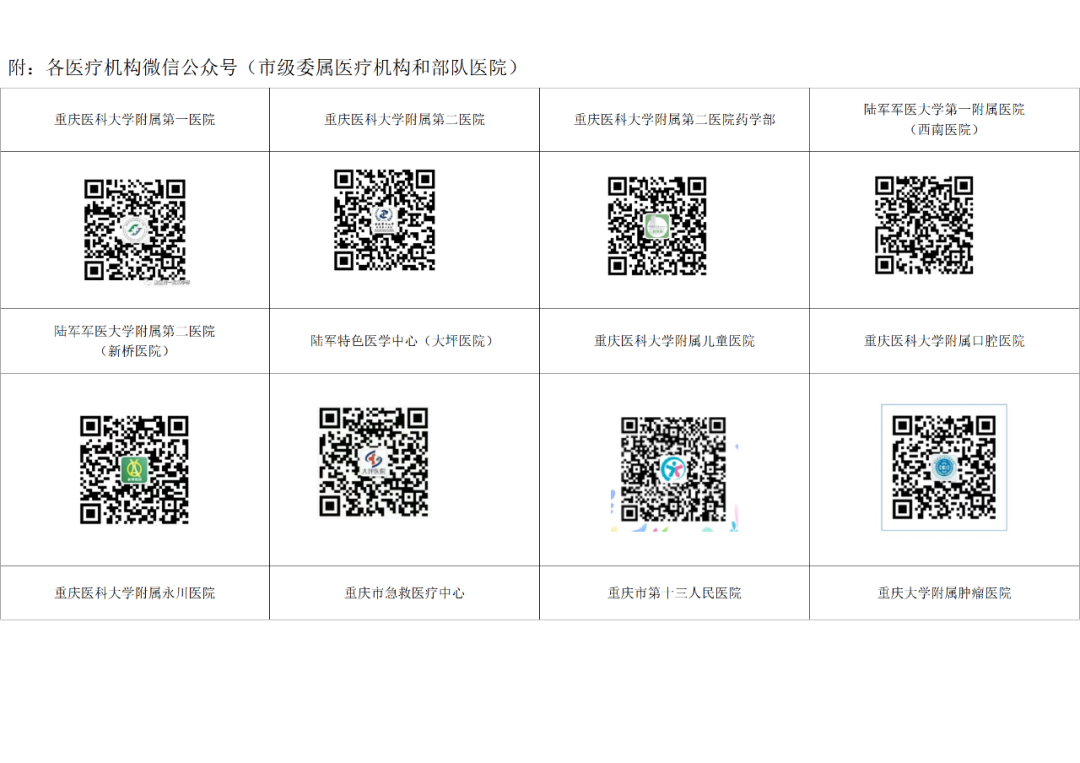Click the 西南医院 QR code image
Viewport: 1080px width, 763px height.
point(924,225)
